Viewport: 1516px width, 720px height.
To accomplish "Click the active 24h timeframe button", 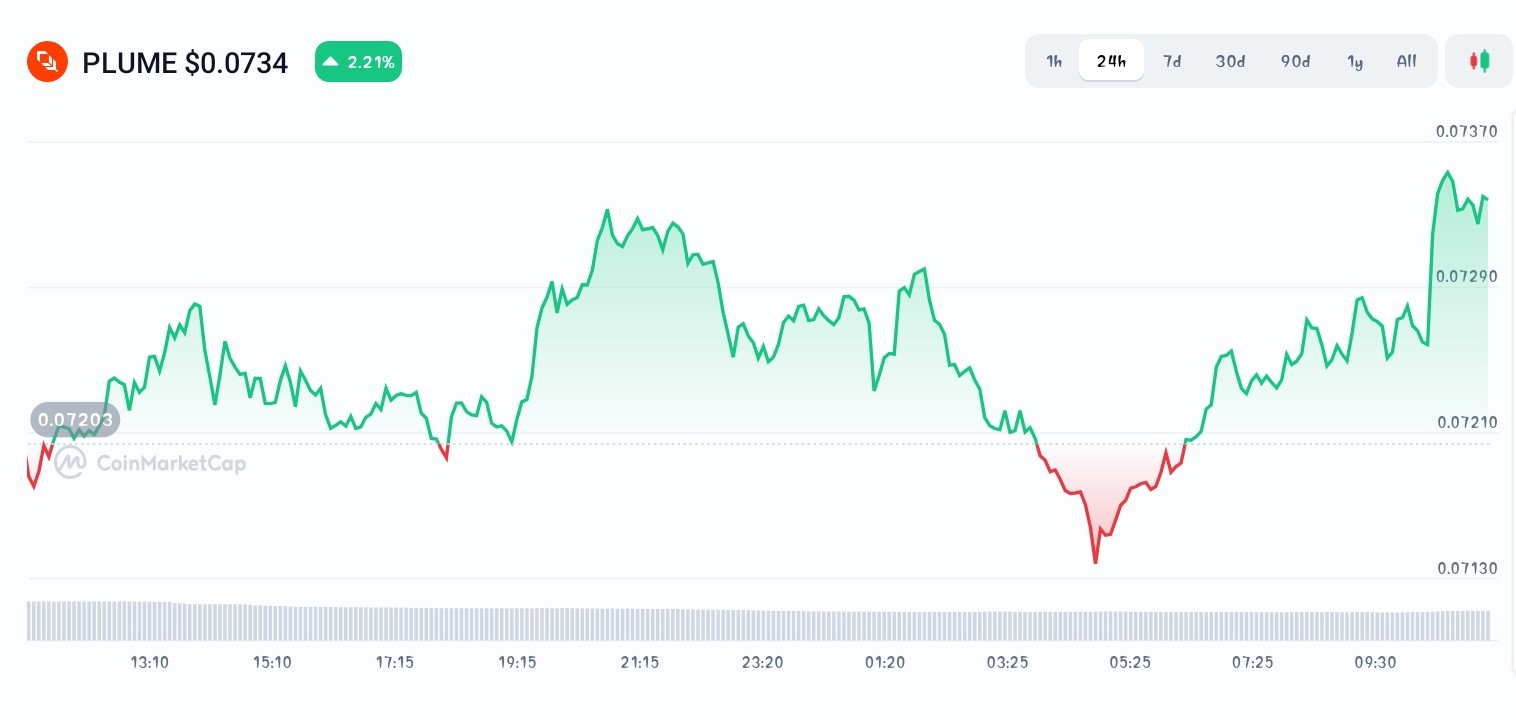I will pos(1111,60).
